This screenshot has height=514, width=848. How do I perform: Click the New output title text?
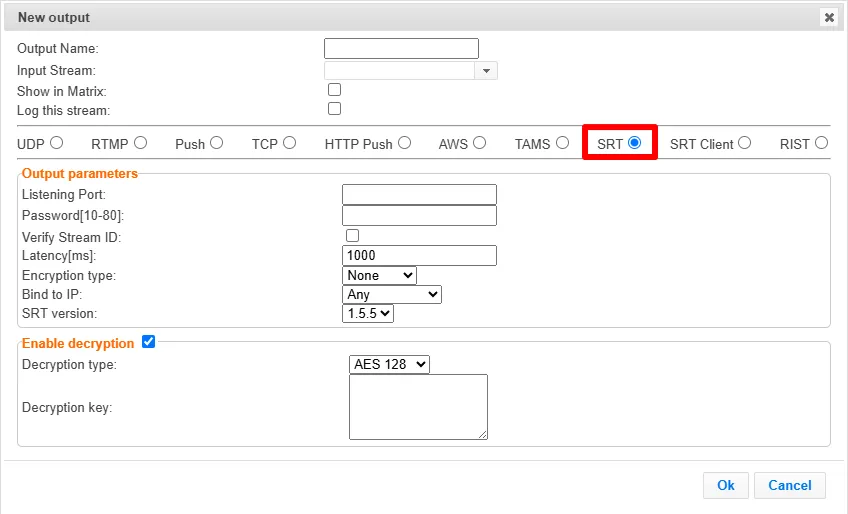click(x=54, y=17)
